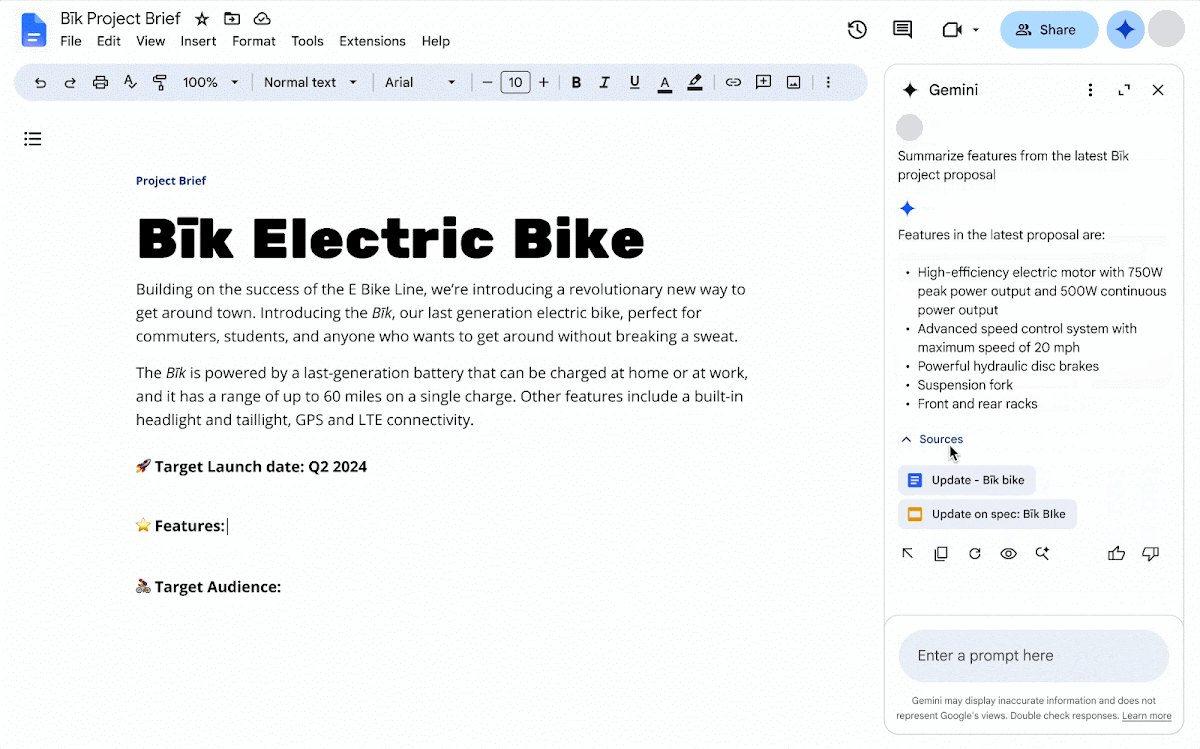Click the Share button

[1049, 30]
